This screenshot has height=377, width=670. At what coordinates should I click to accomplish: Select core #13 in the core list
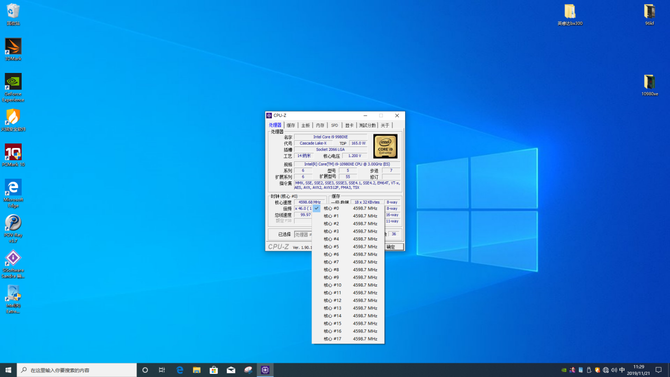[x=348, y=308]
